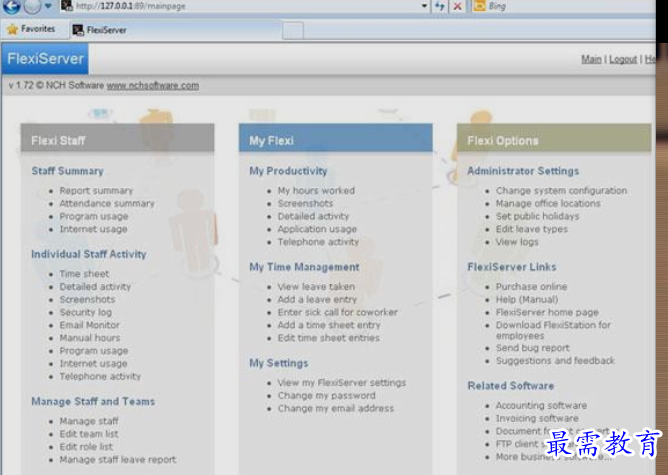
Task: Open the Favorites star button
Action: [31, 29]
